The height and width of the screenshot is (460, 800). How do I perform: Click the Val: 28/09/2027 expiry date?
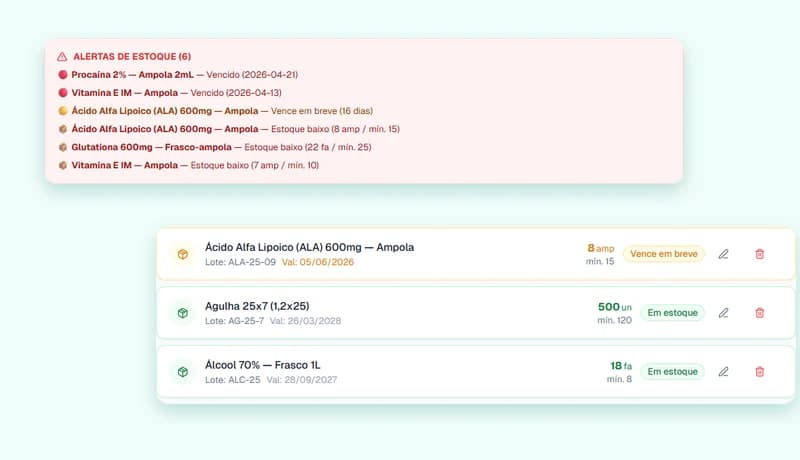(302, 380)
